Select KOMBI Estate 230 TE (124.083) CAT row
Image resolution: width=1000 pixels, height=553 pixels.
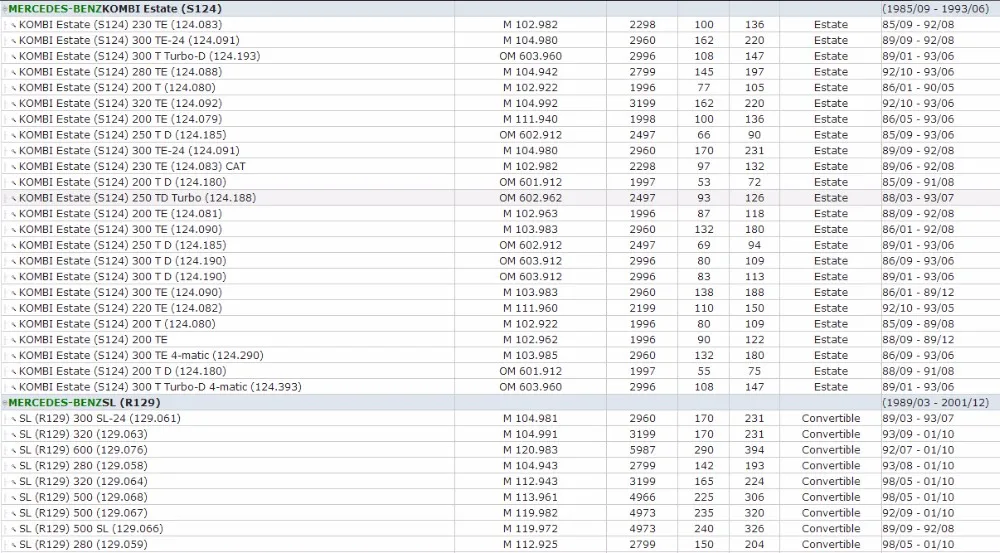click(x=500, y=166)
